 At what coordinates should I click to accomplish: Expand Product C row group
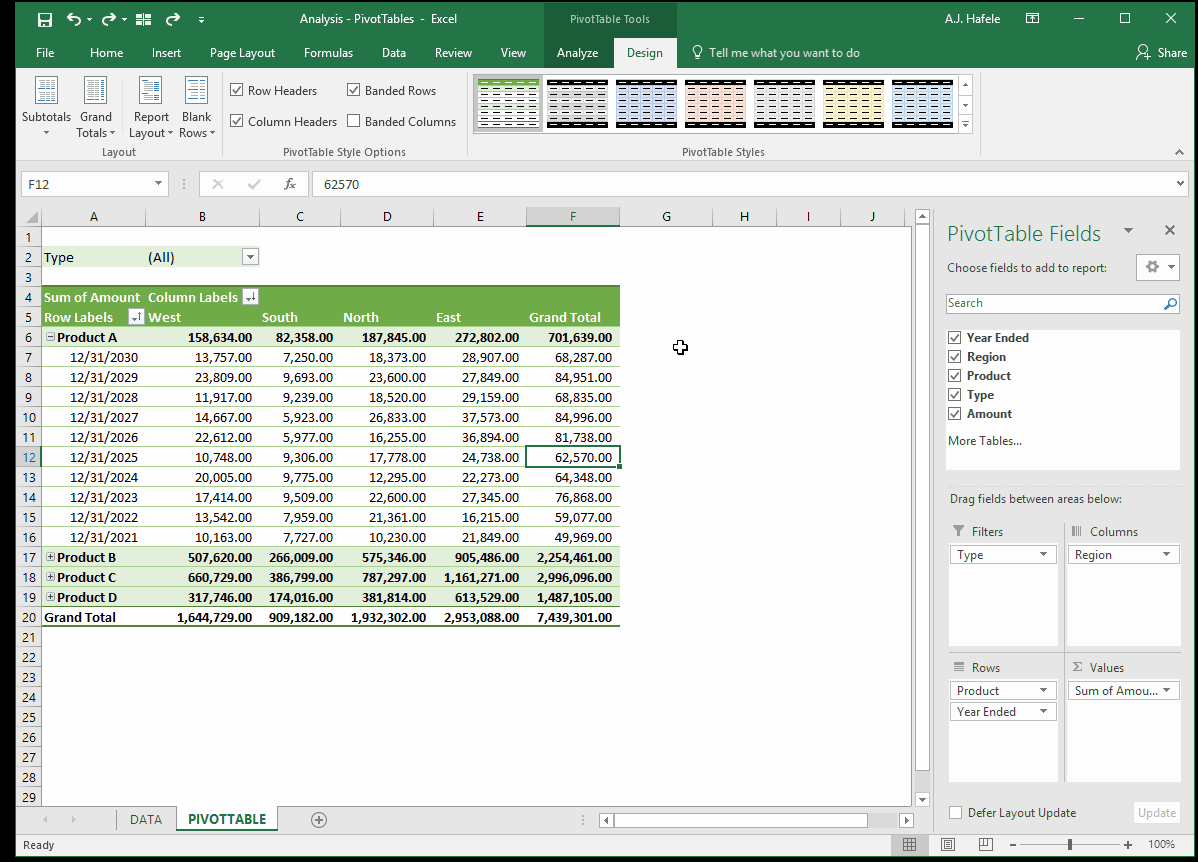[x=50, y=577]
